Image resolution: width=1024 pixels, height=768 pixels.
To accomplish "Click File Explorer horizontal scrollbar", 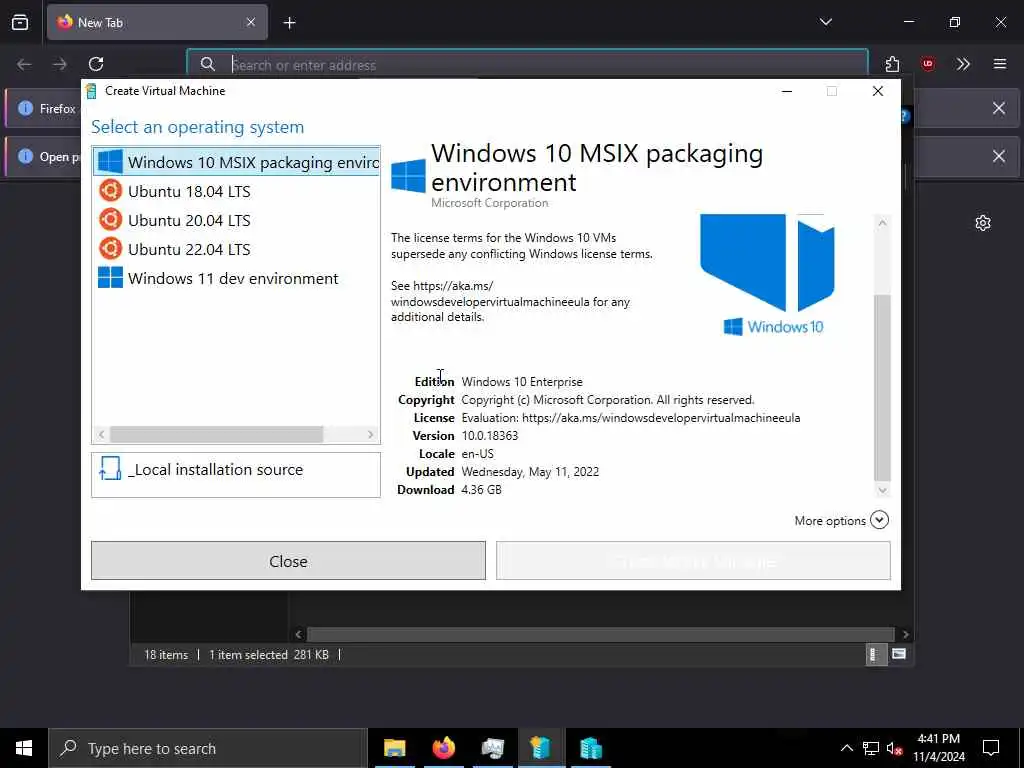I will click(601, 634).
